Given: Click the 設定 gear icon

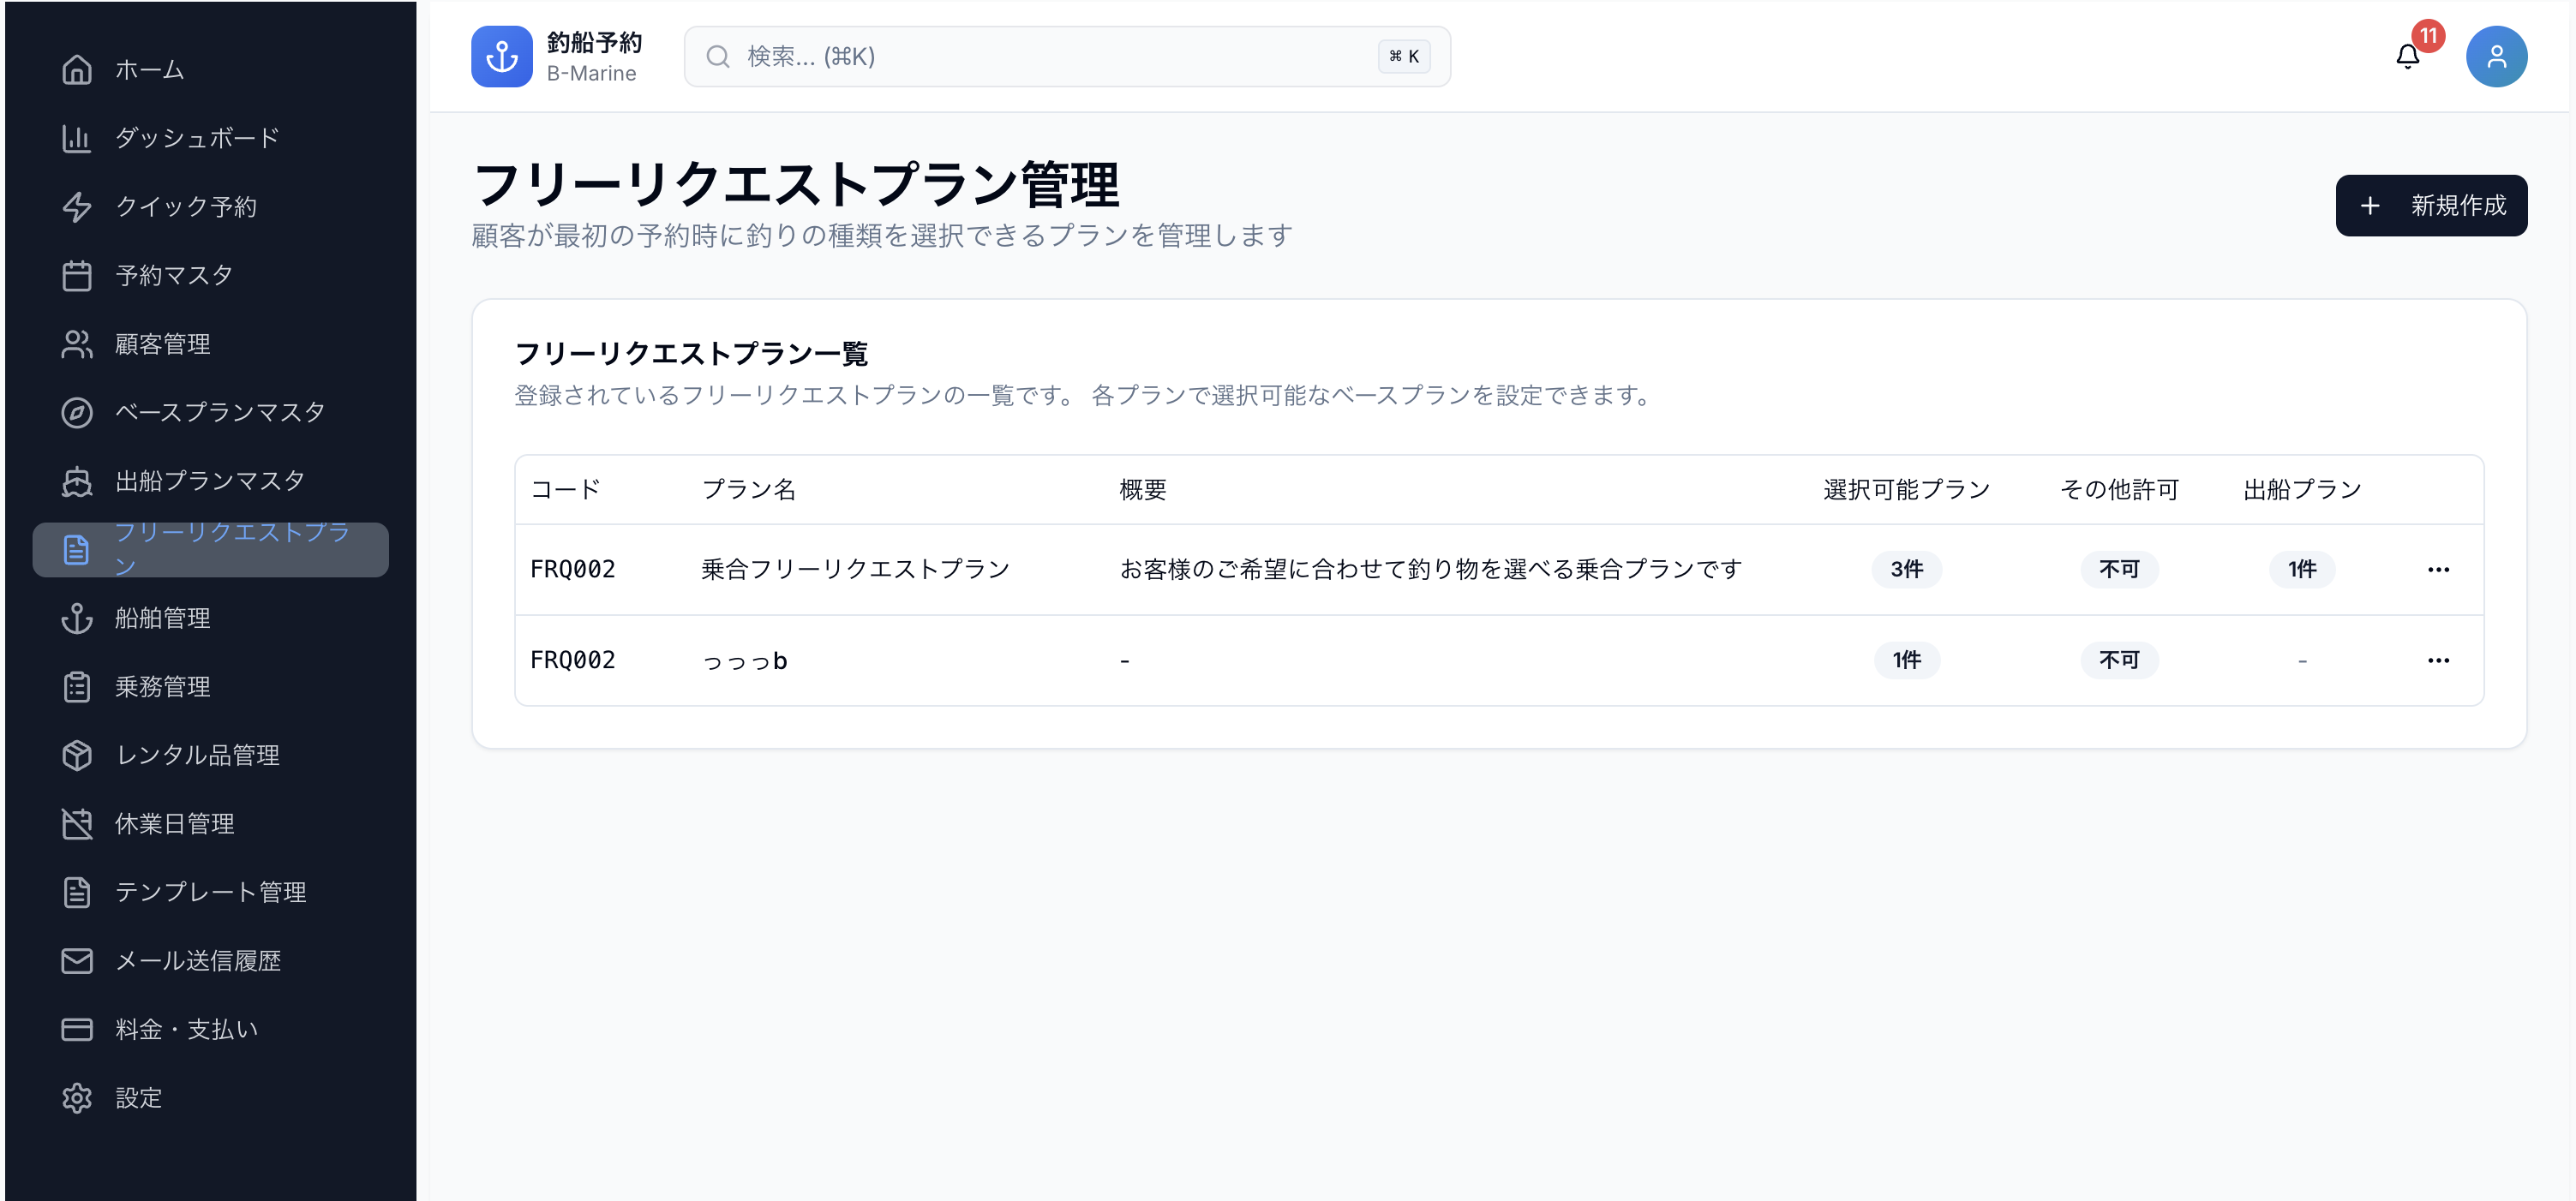Looking at the screenshot, I should click(x=77, y=1097).
